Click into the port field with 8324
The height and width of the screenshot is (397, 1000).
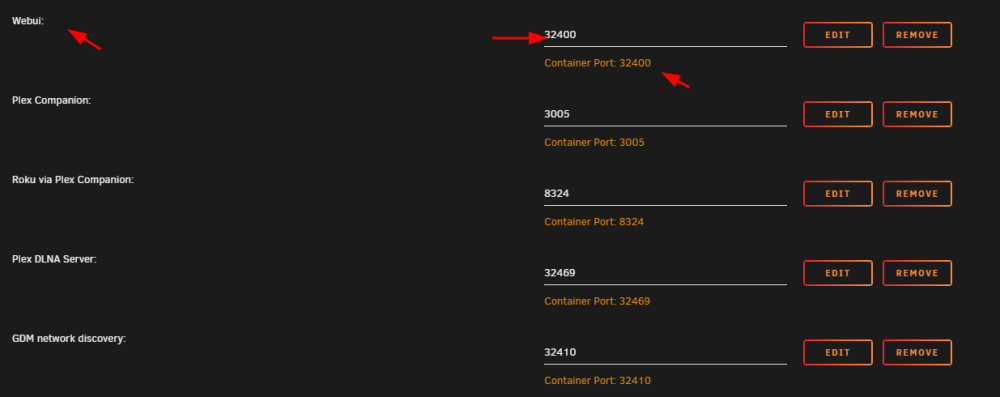[x=665, y=193]
